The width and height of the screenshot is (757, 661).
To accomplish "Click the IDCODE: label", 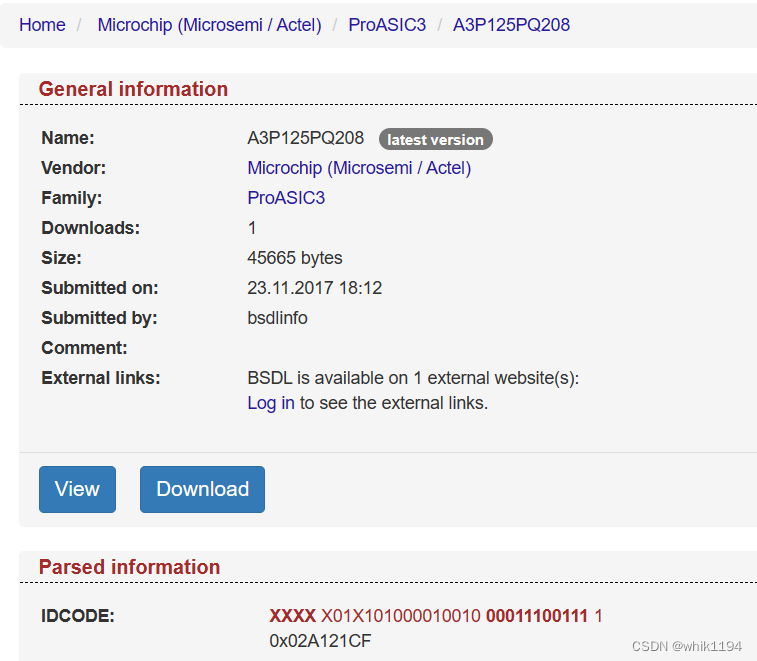I will click(78, 616).
